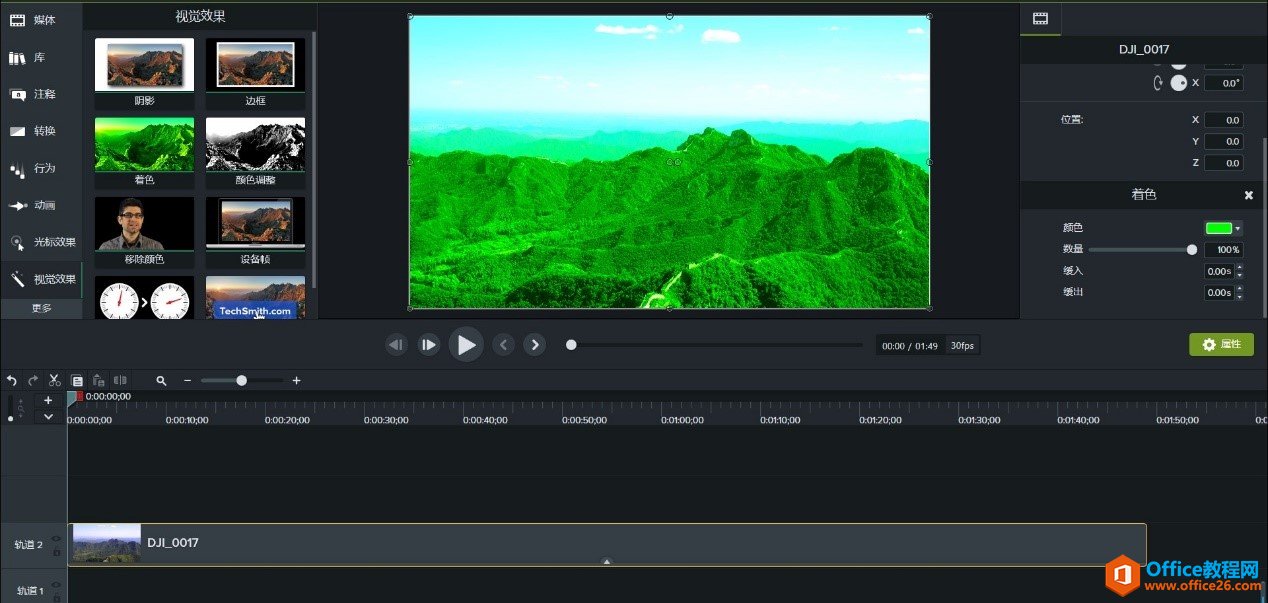Open the 颜色 color dropdown arrow
Screen dimensions: 1268x603
pos(1238,229)
